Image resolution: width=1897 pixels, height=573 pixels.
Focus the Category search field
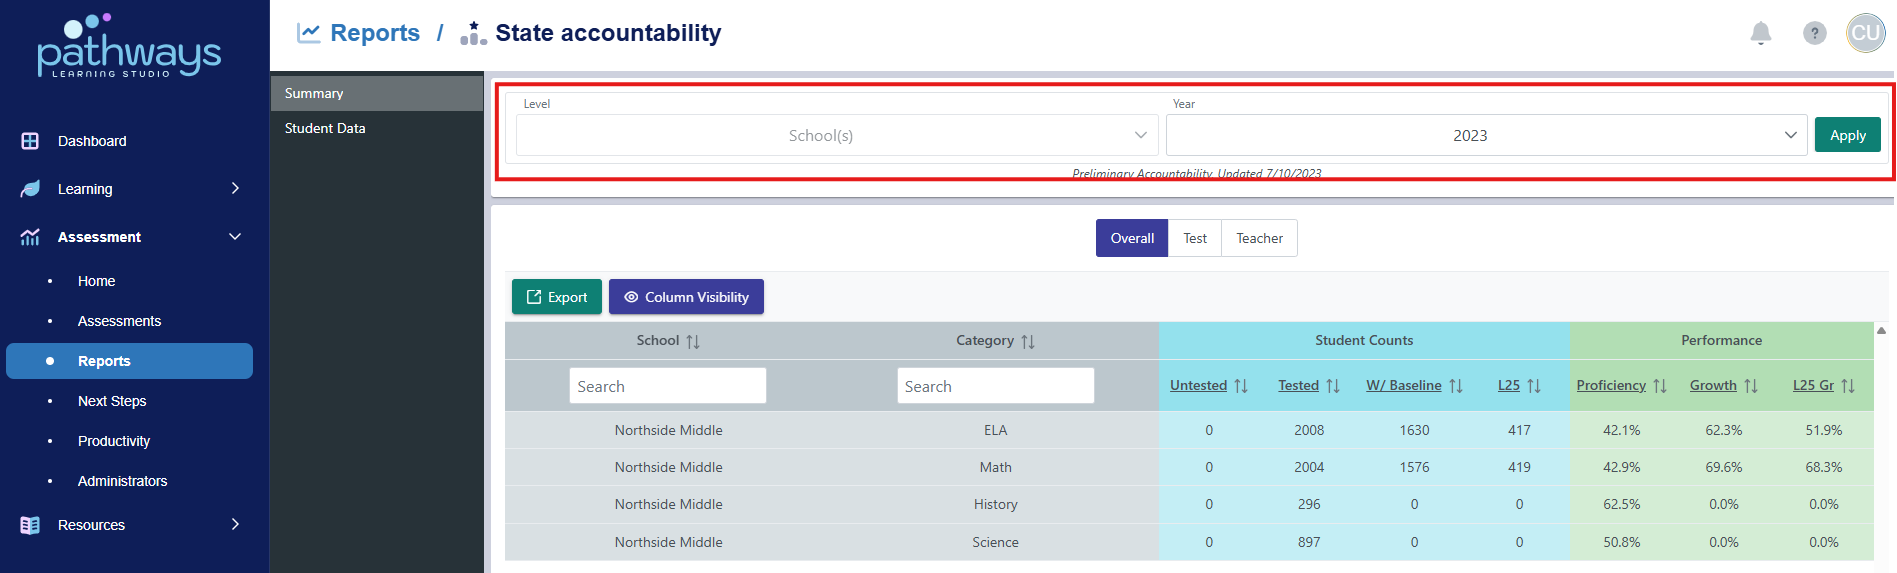[x=996, y=386]
